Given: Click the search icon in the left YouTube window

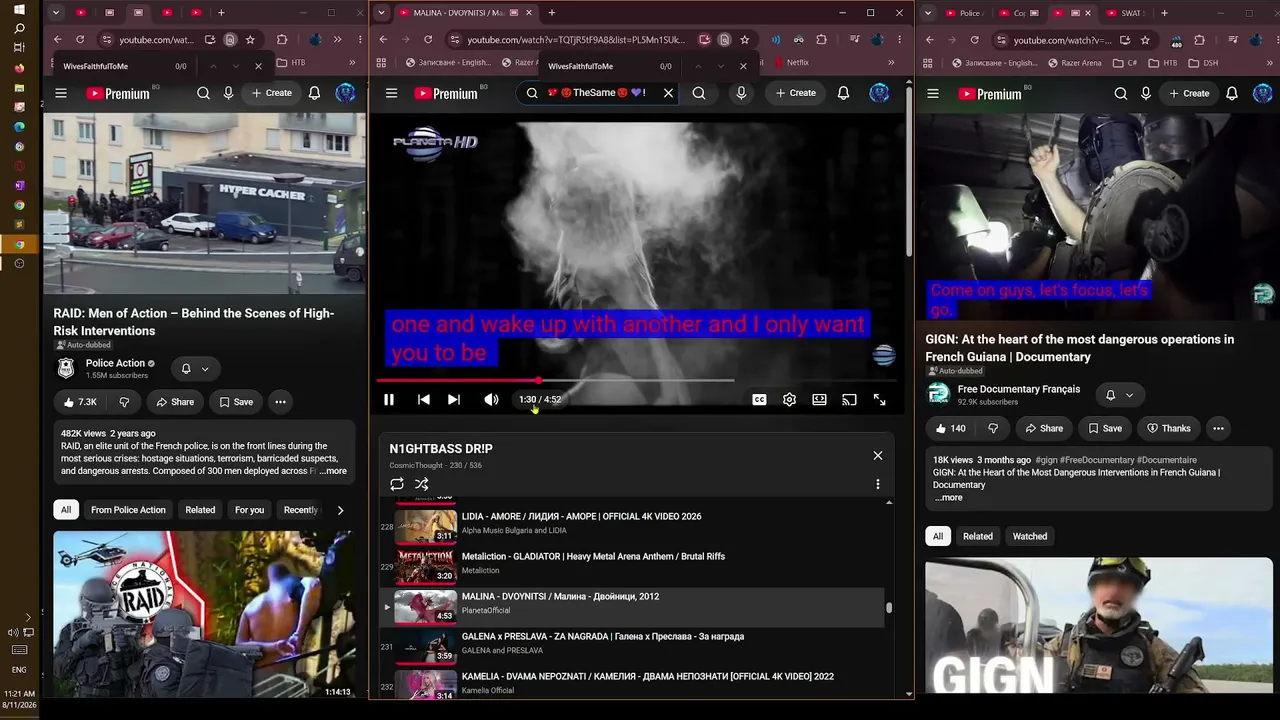Looking at the screenshot, I should [x=203, y=93].
